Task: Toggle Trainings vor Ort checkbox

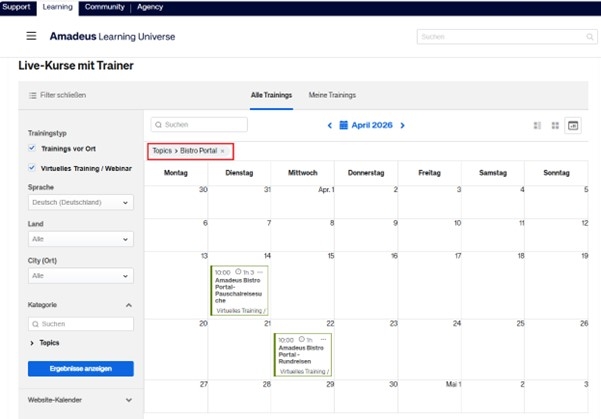Action: [x=32, y=149]
